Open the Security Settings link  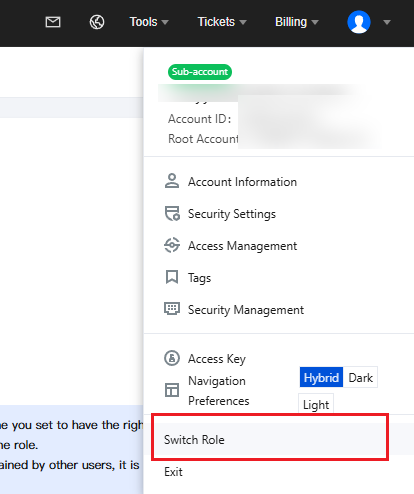pos(232,214)
